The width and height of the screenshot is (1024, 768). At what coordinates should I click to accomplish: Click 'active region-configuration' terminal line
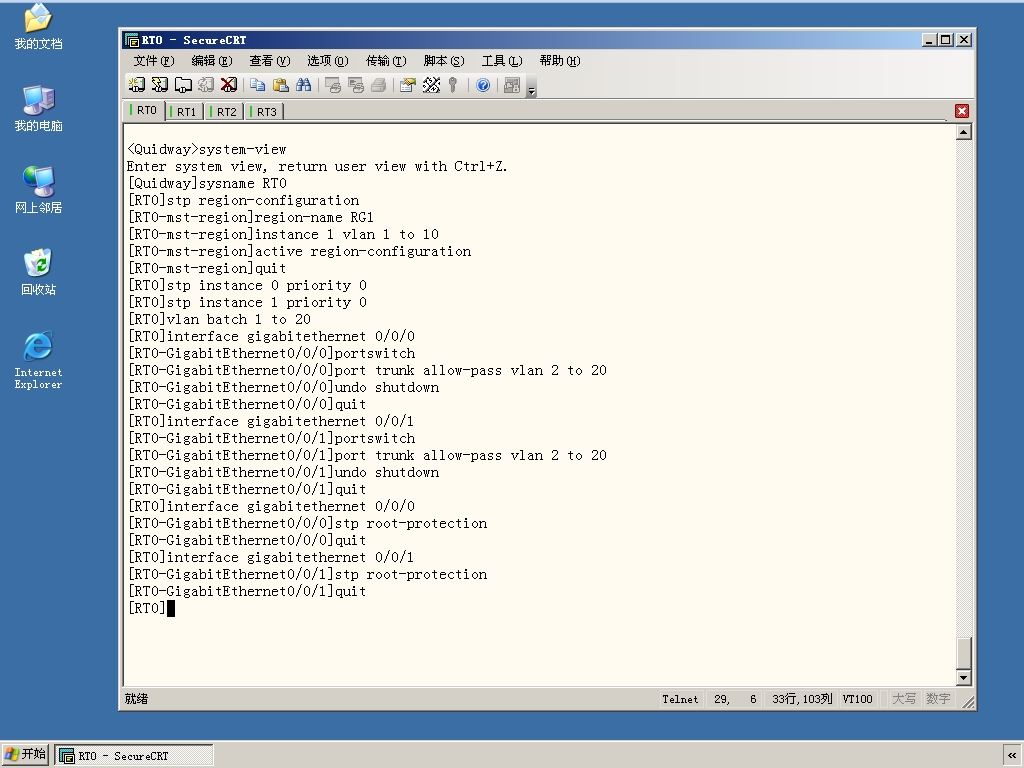coord(299,251)
